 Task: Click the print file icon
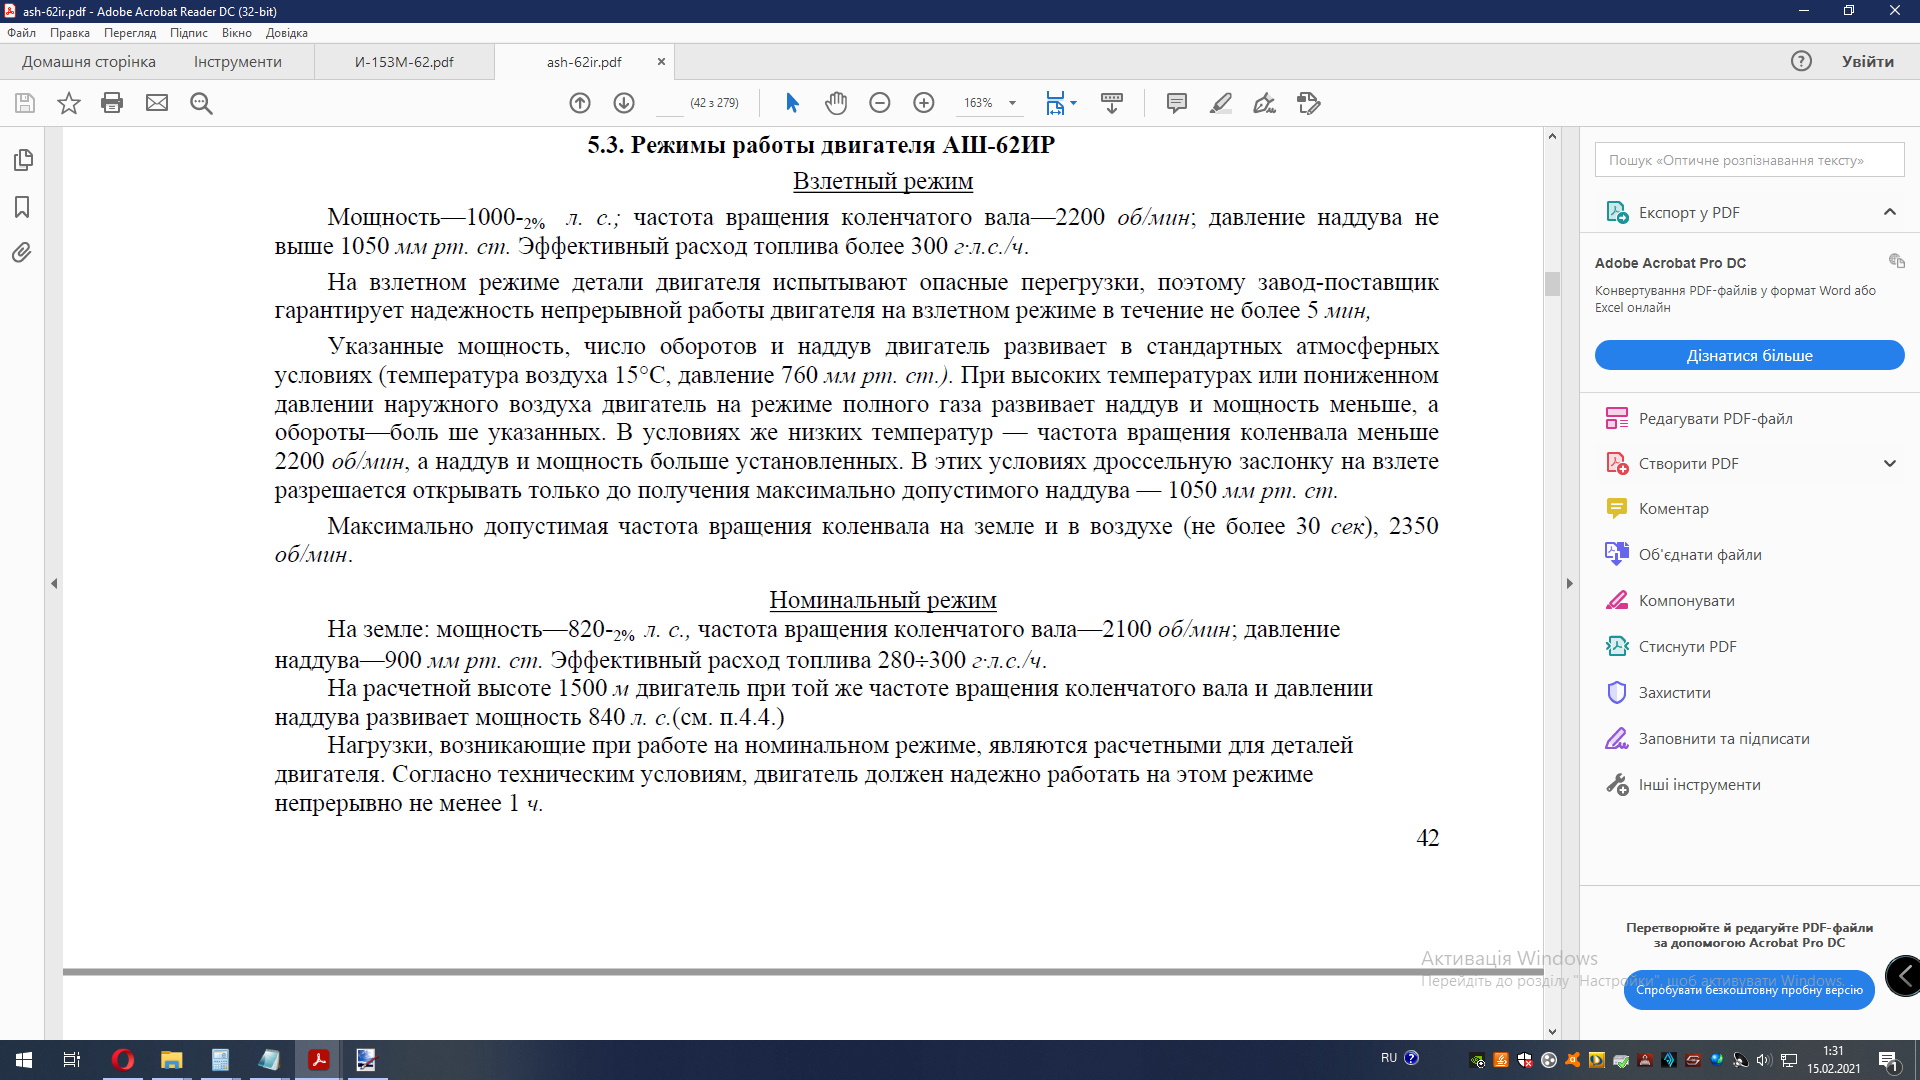[112, 103]
